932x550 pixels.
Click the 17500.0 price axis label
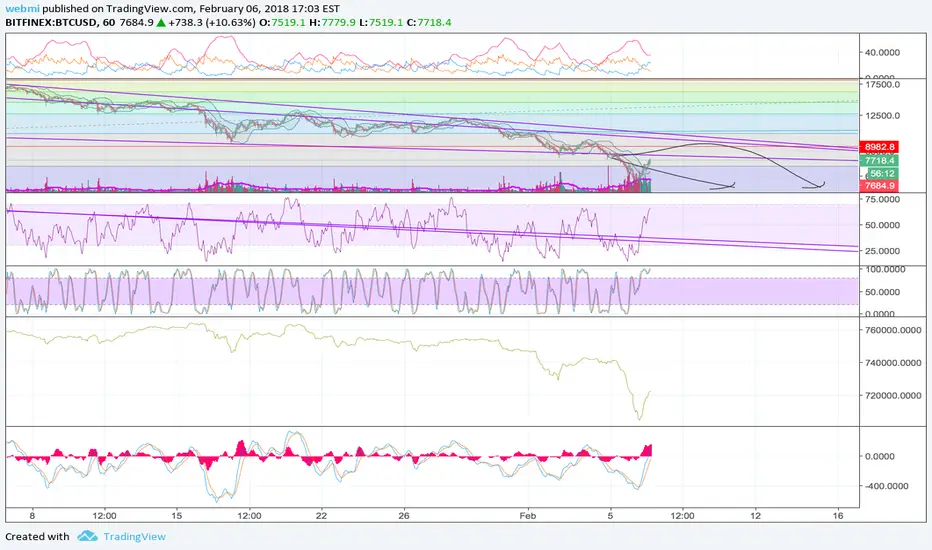[883, 84]
